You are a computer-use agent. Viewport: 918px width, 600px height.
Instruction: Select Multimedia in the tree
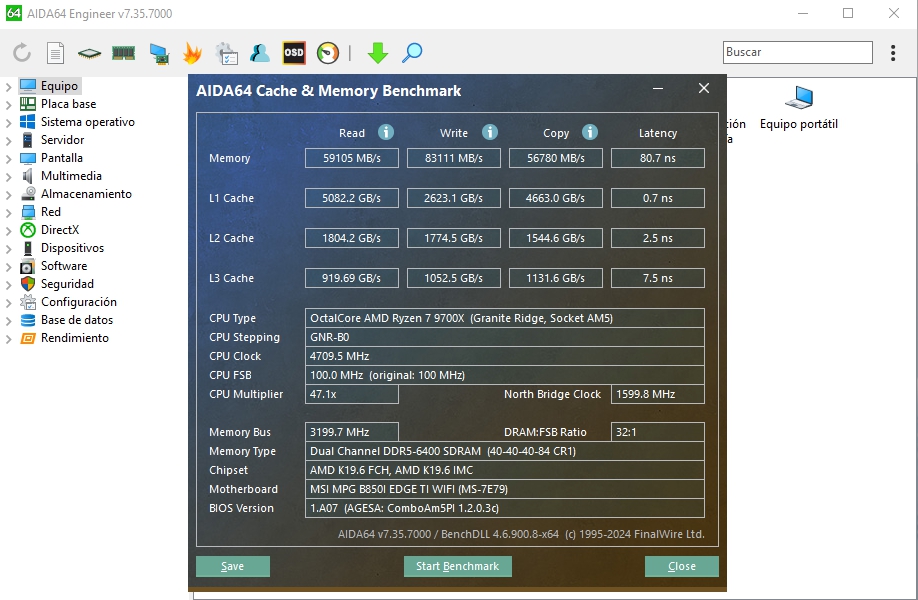(x=71, y=176)
